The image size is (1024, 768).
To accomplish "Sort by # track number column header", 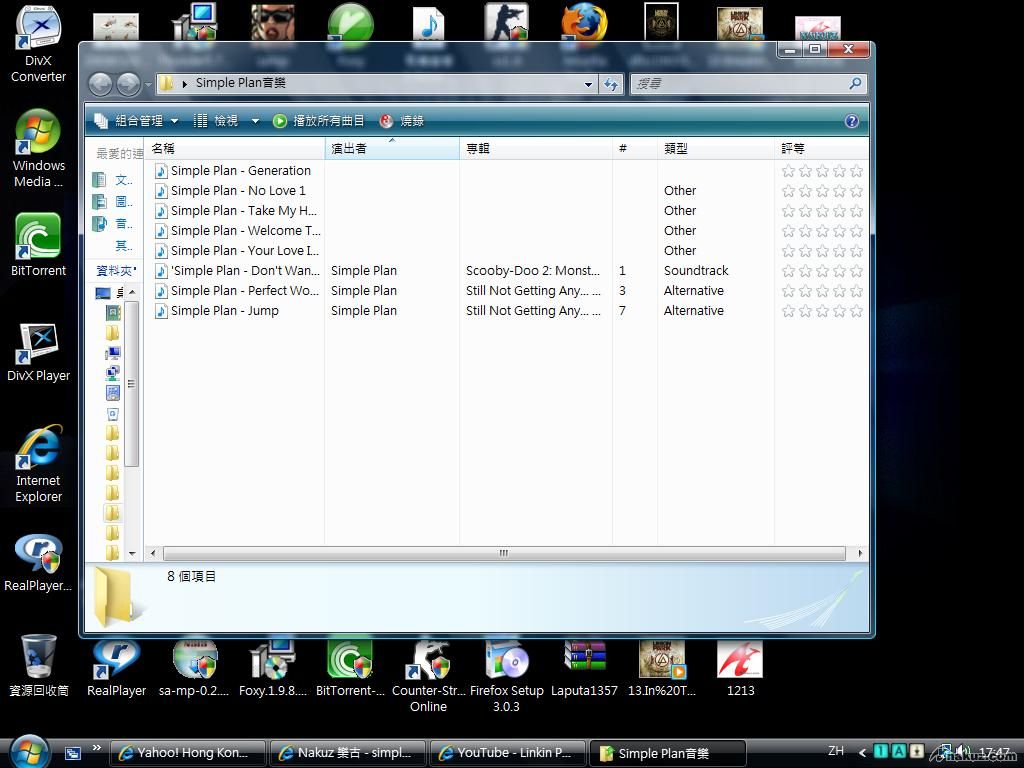I will point(635,148).
